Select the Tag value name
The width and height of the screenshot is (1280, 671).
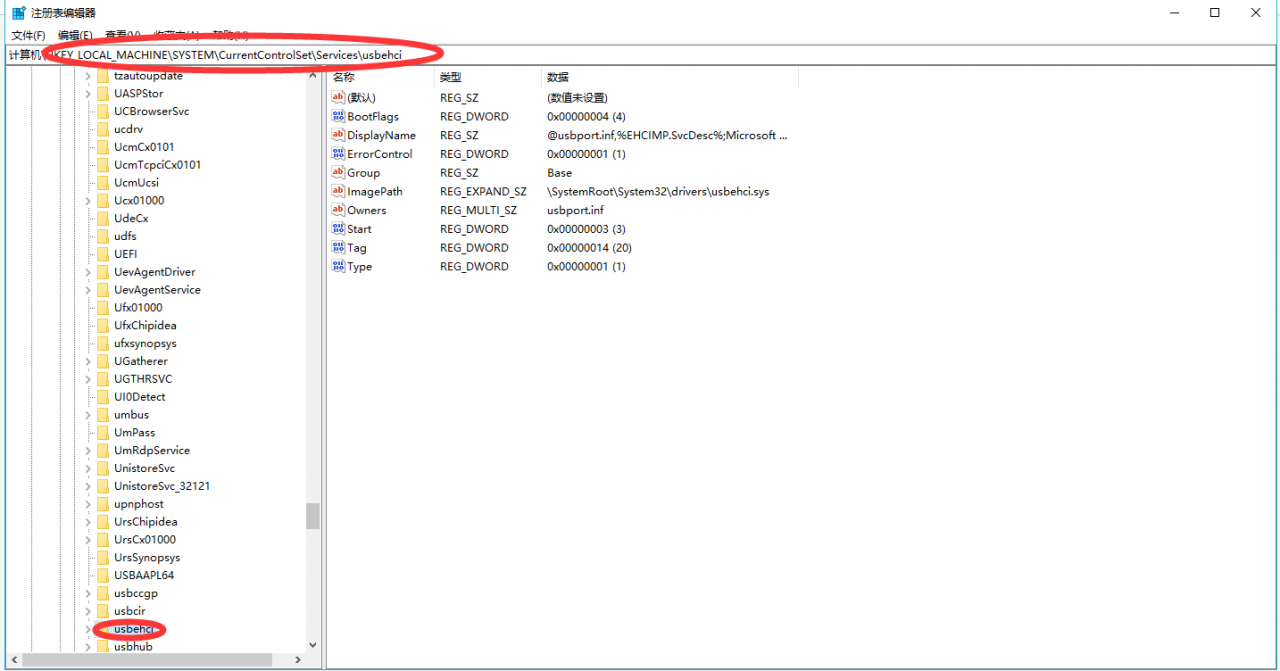click(357, 248)
